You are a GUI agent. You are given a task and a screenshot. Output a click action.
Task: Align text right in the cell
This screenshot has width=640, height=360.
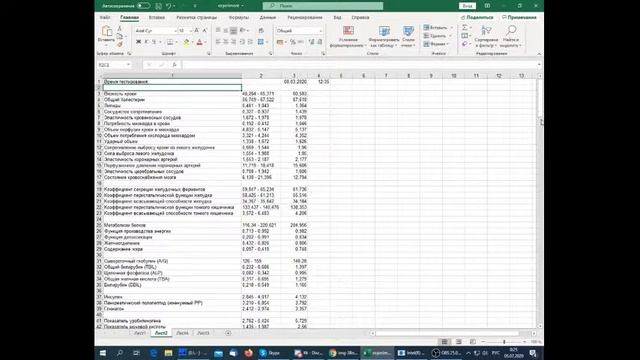[233, 42]
